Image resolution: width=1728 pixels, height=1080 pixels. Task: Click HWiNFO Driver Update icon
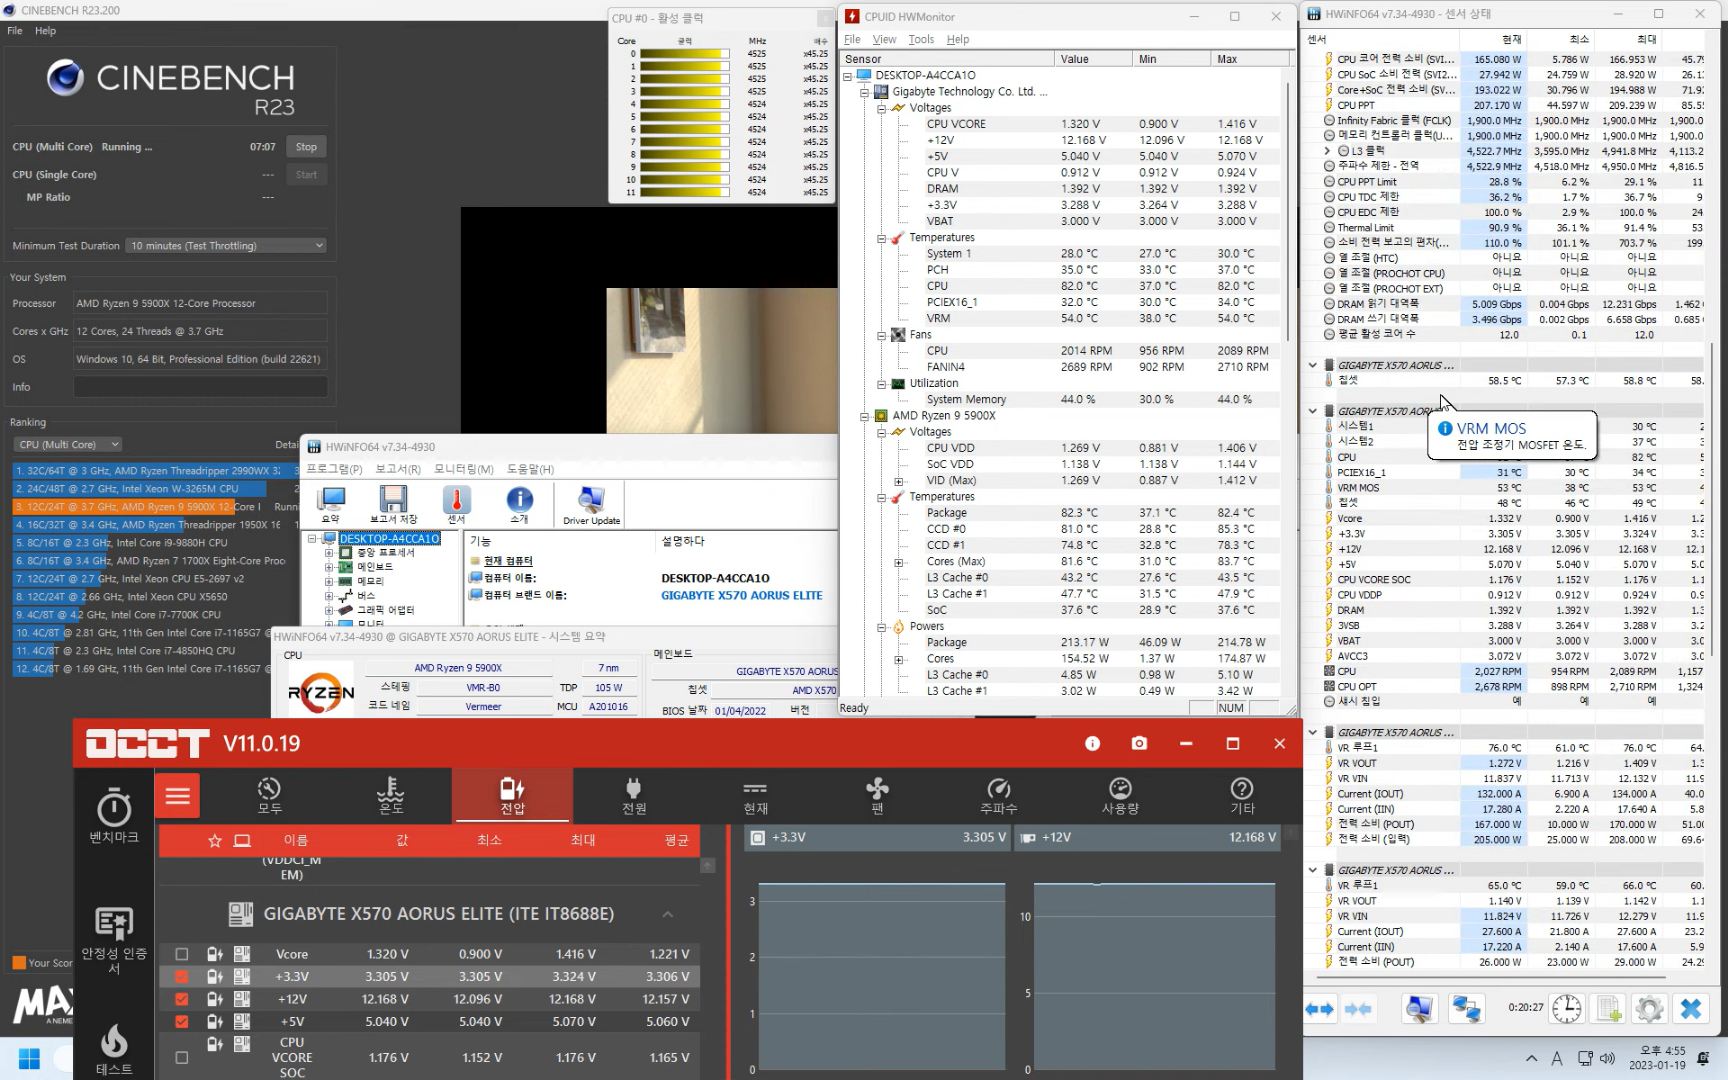coord(591,504)
